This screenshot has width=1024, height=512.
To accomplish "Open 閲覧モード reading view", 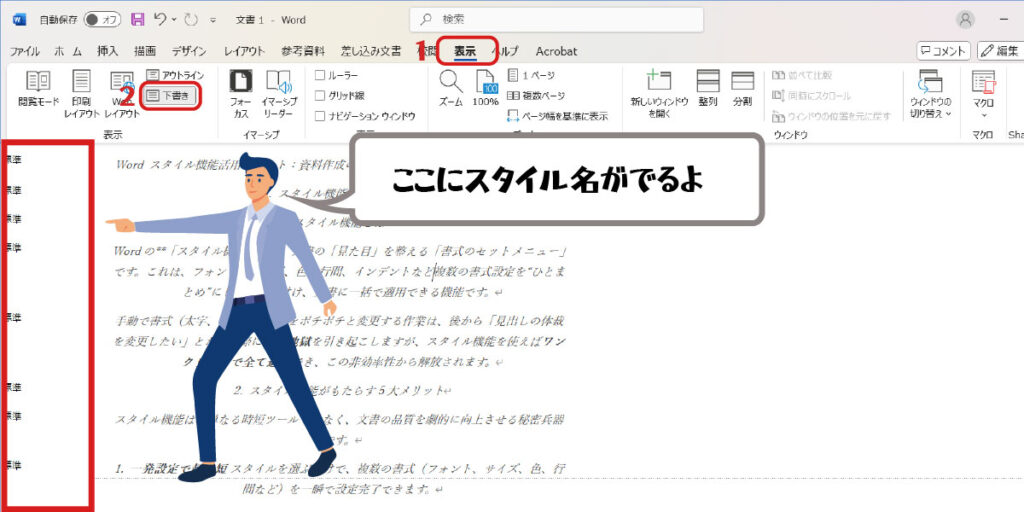I will (38, 94).
